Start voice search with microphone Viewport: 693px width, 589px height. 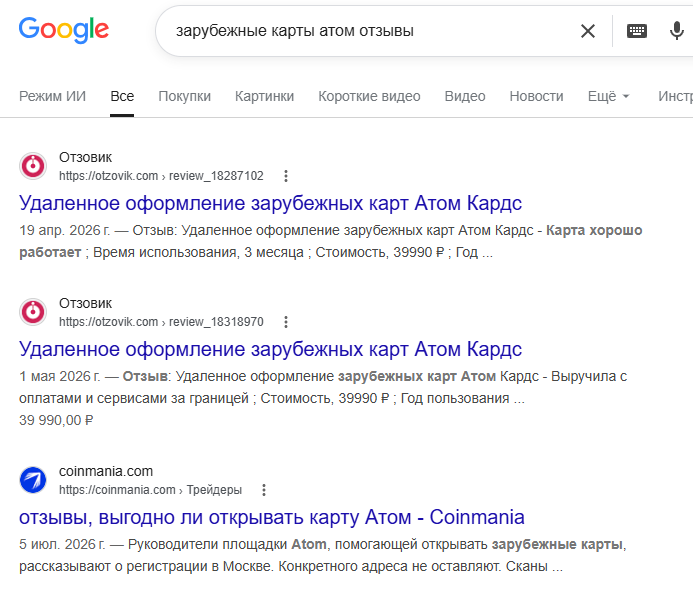point(677,31)
